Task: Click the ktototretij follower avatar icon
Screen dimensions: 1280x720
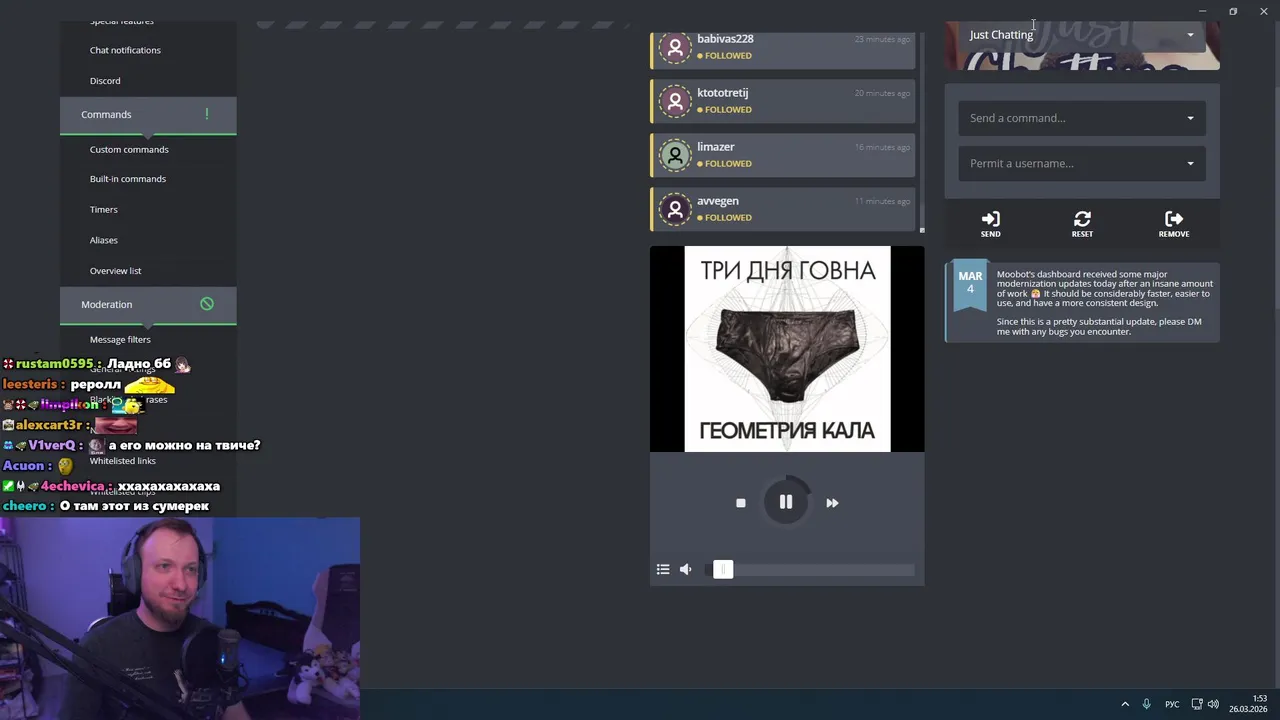Action: click(675, 101)
